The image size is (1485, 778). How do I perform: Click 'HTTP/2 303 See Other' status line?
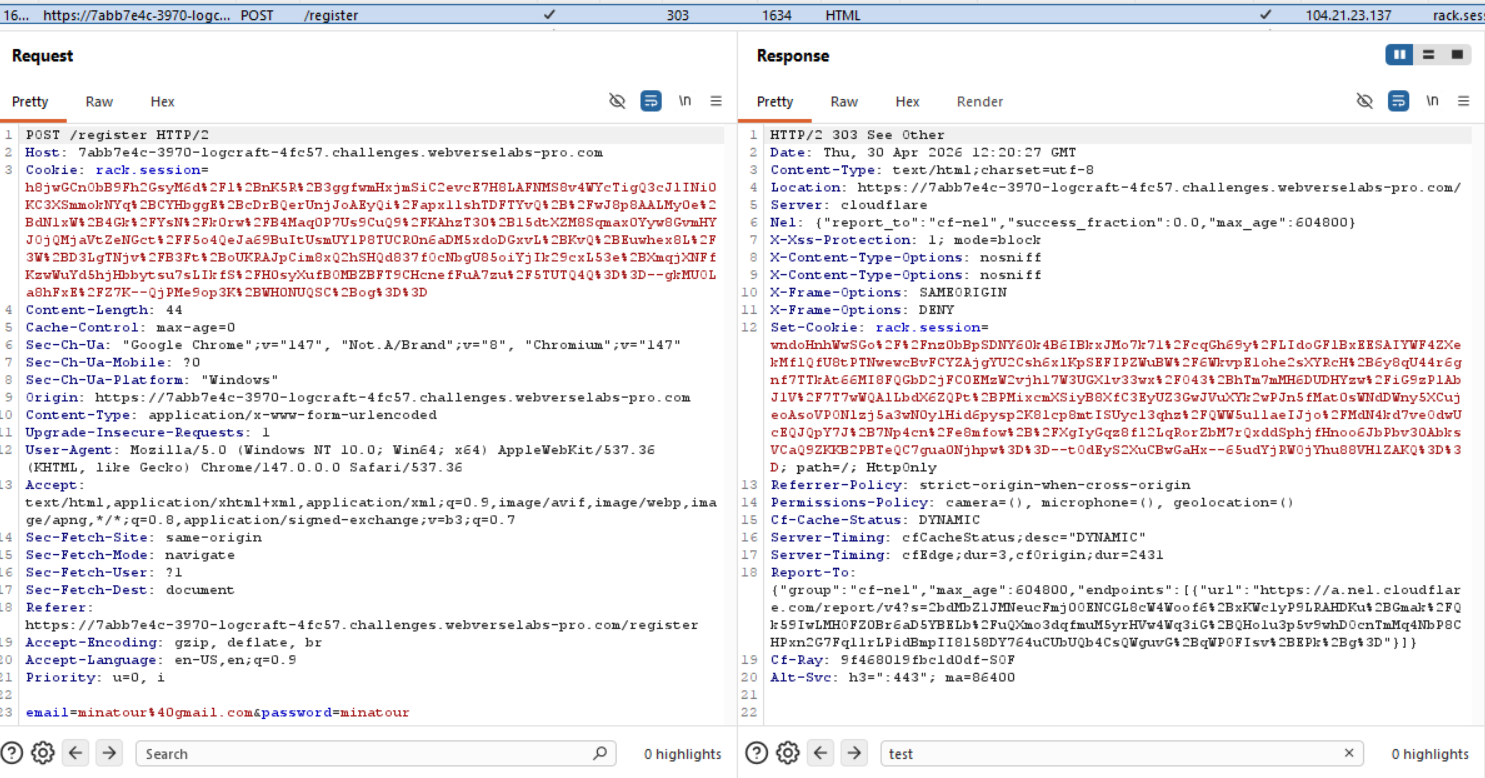pyautogui.click(x=857, y=135)
